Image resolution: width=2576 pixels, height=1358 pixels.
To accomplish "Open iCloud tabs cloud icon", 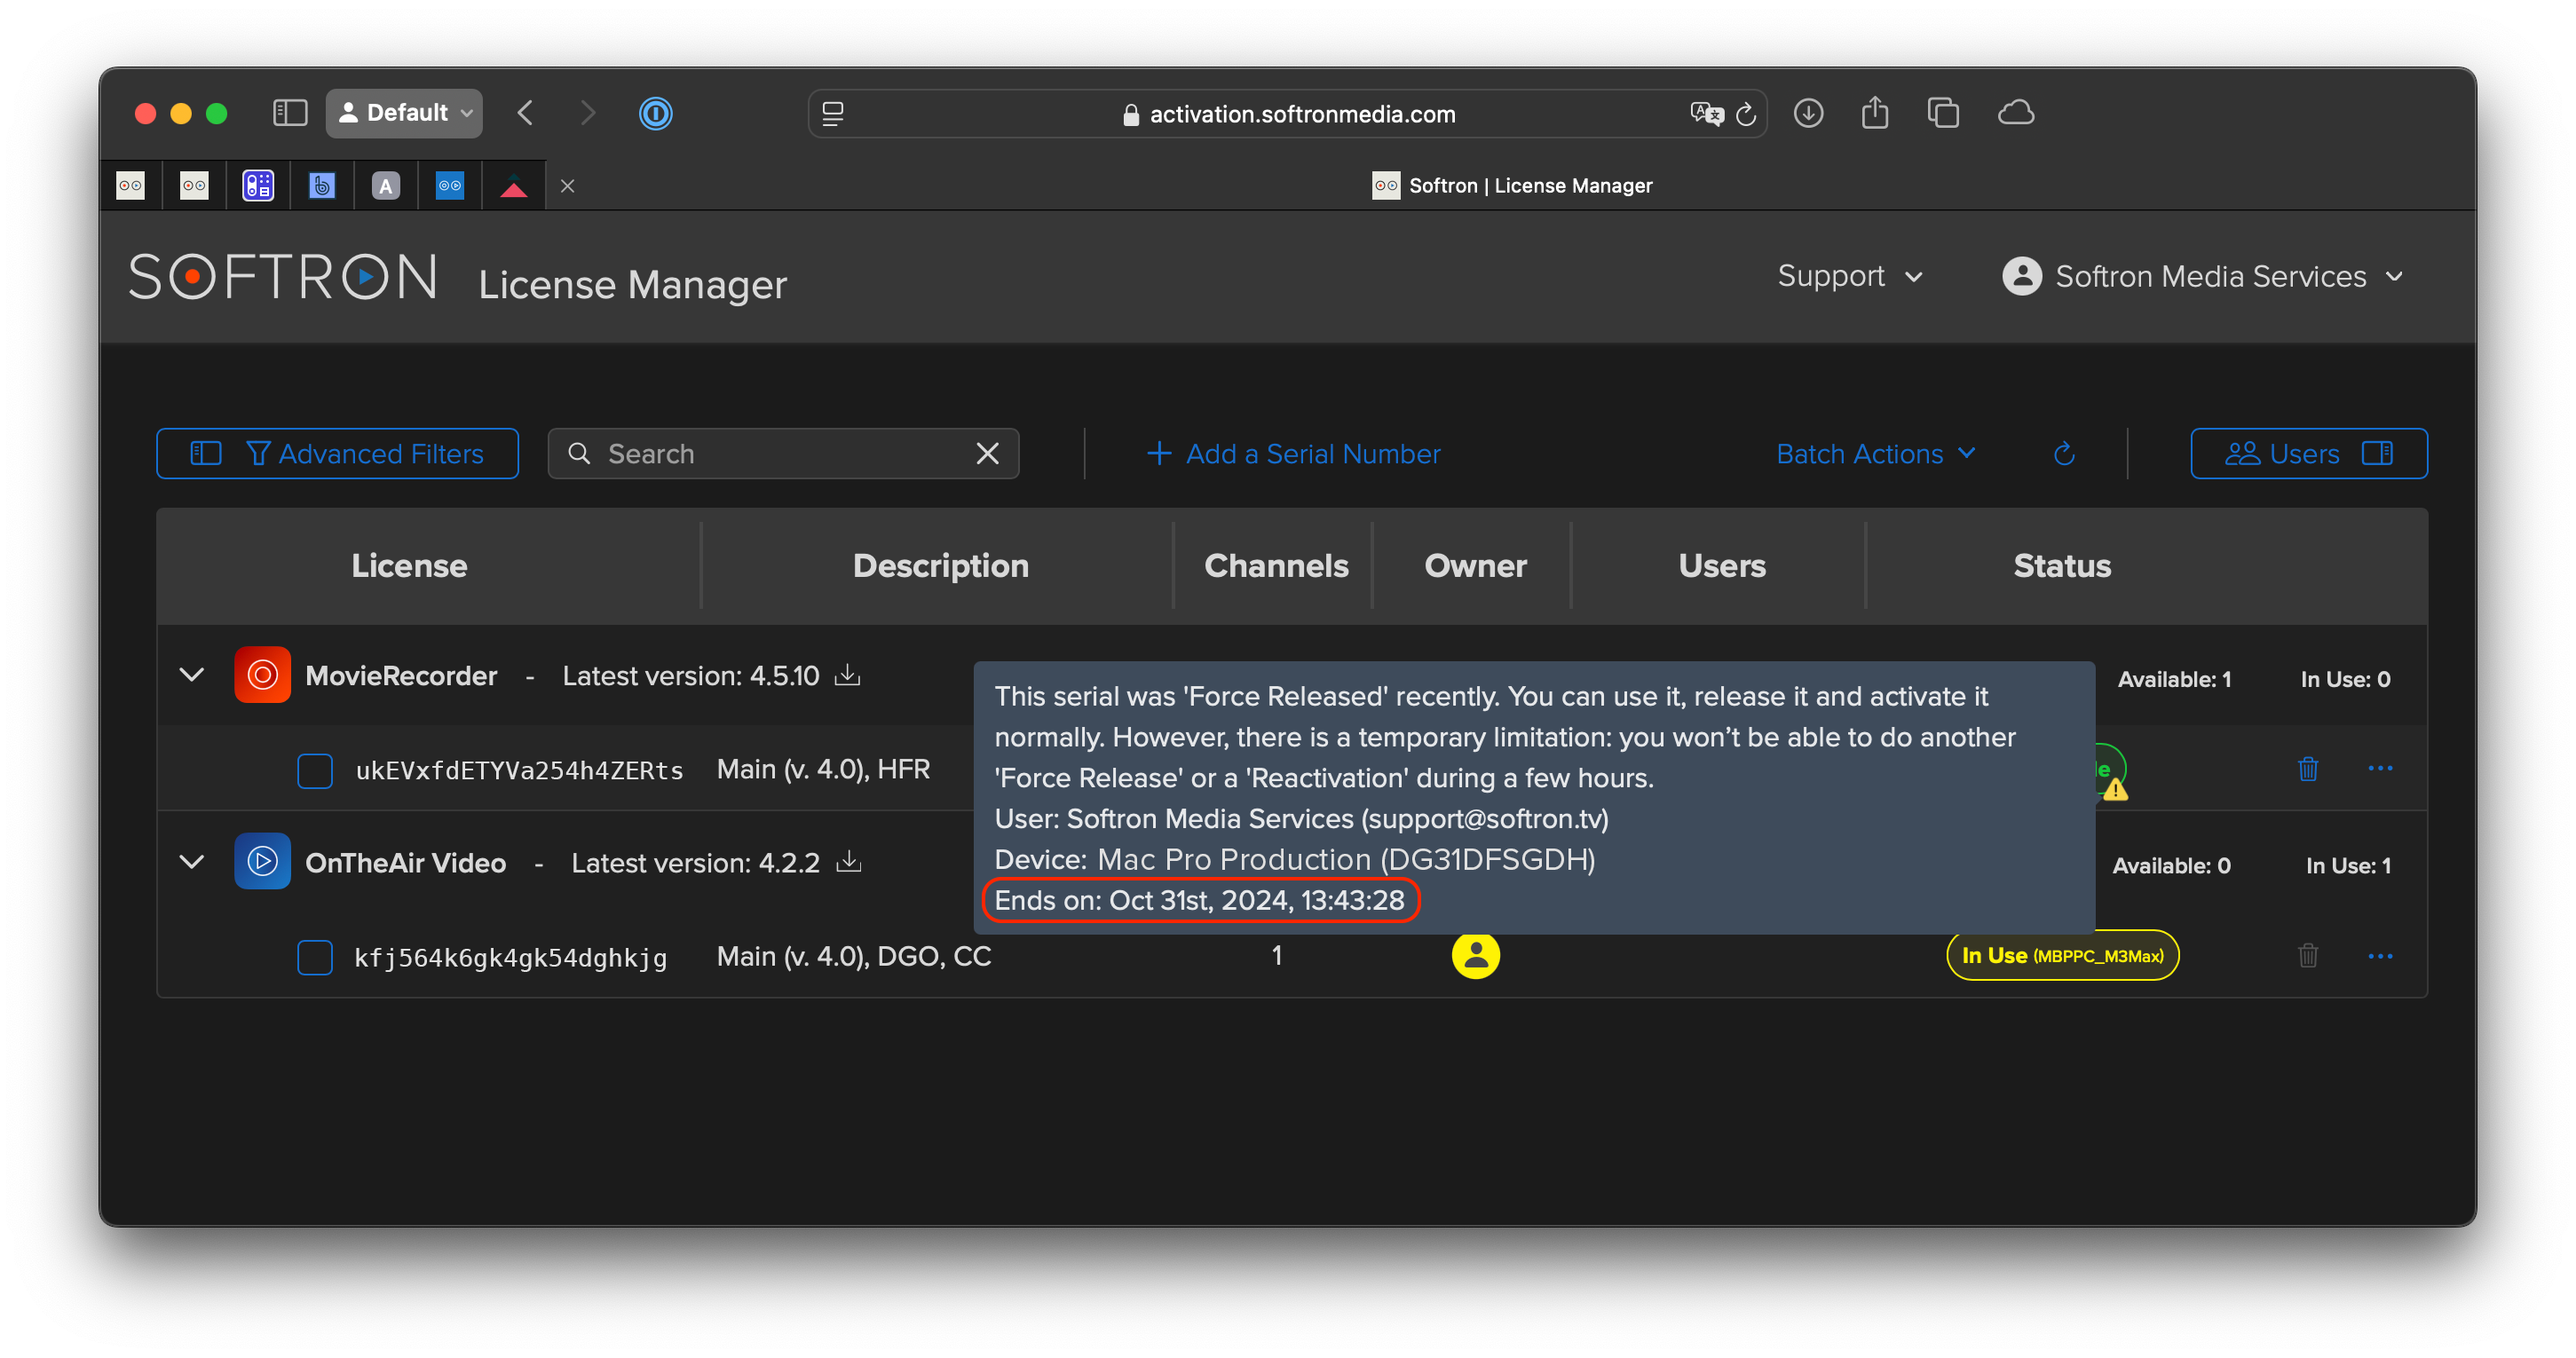I will [x=2016, y=113].
